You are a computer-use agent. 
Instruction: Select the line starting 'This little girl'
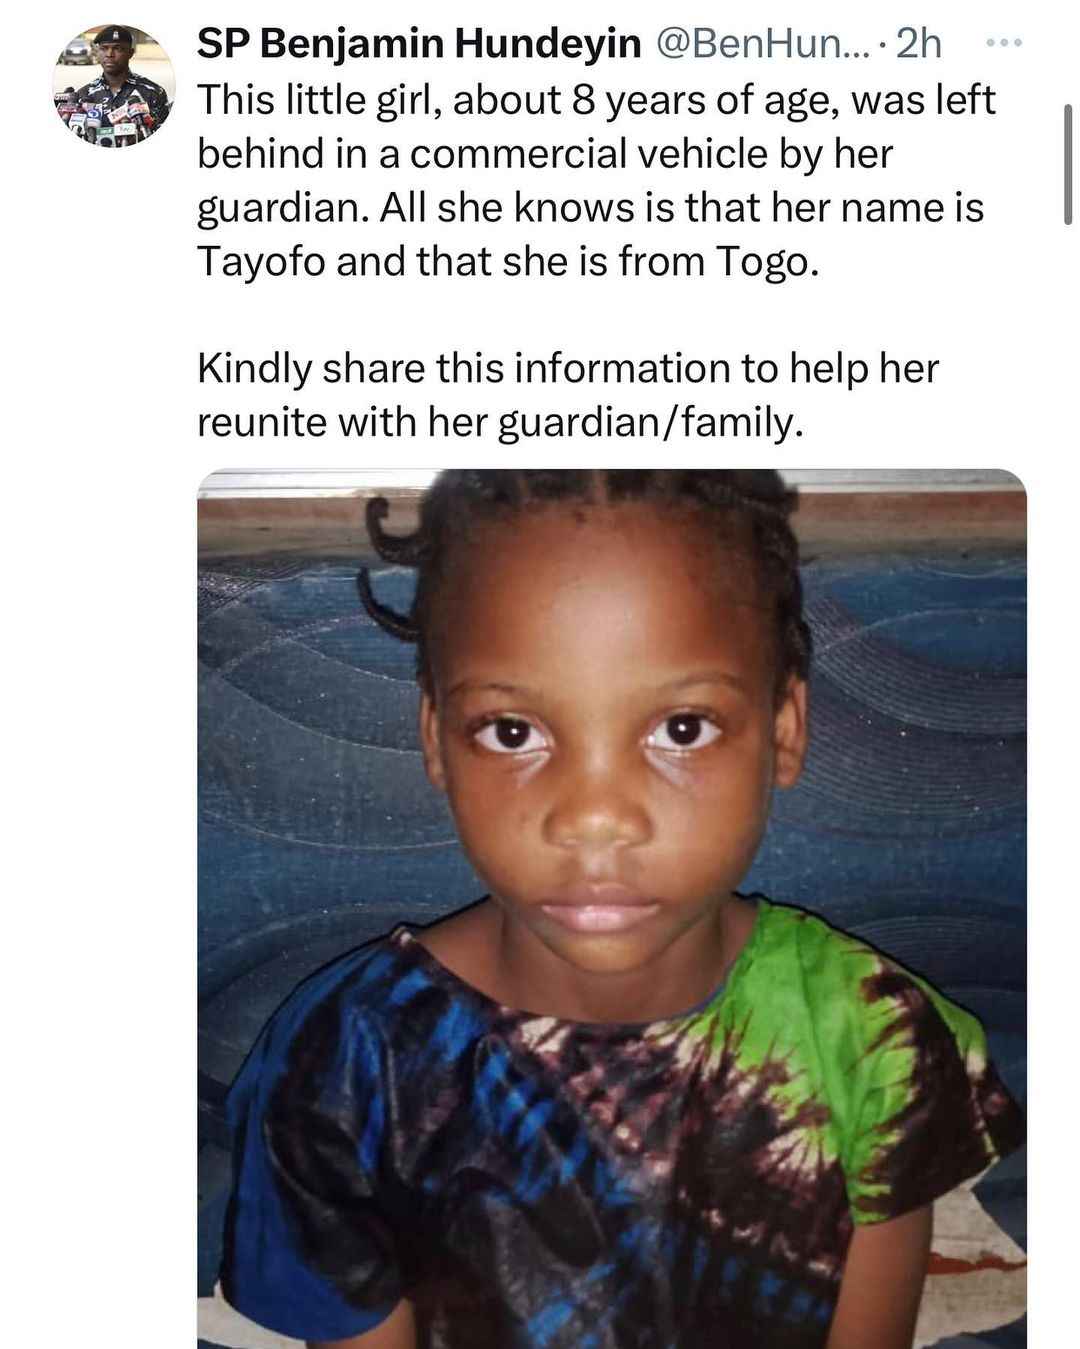597,100
